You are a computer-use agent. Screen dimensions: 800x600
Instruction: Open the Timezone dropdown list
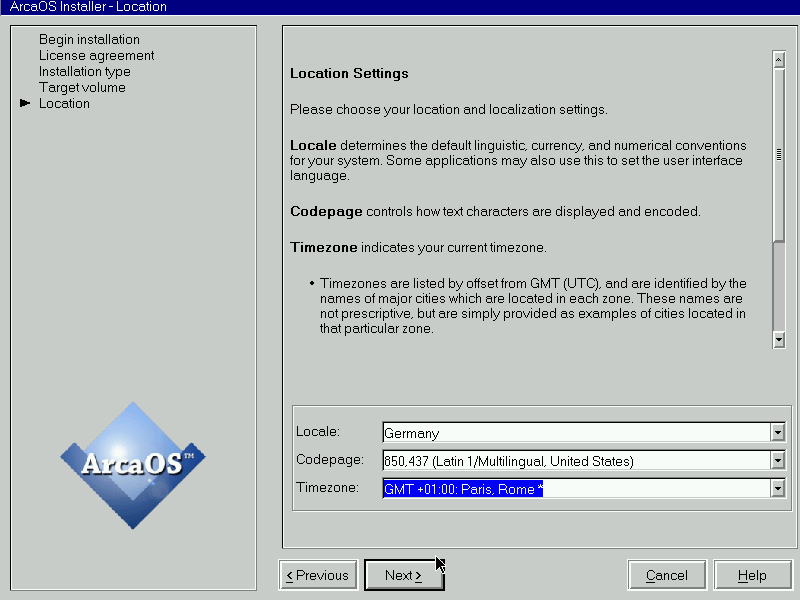click(777, 489)
